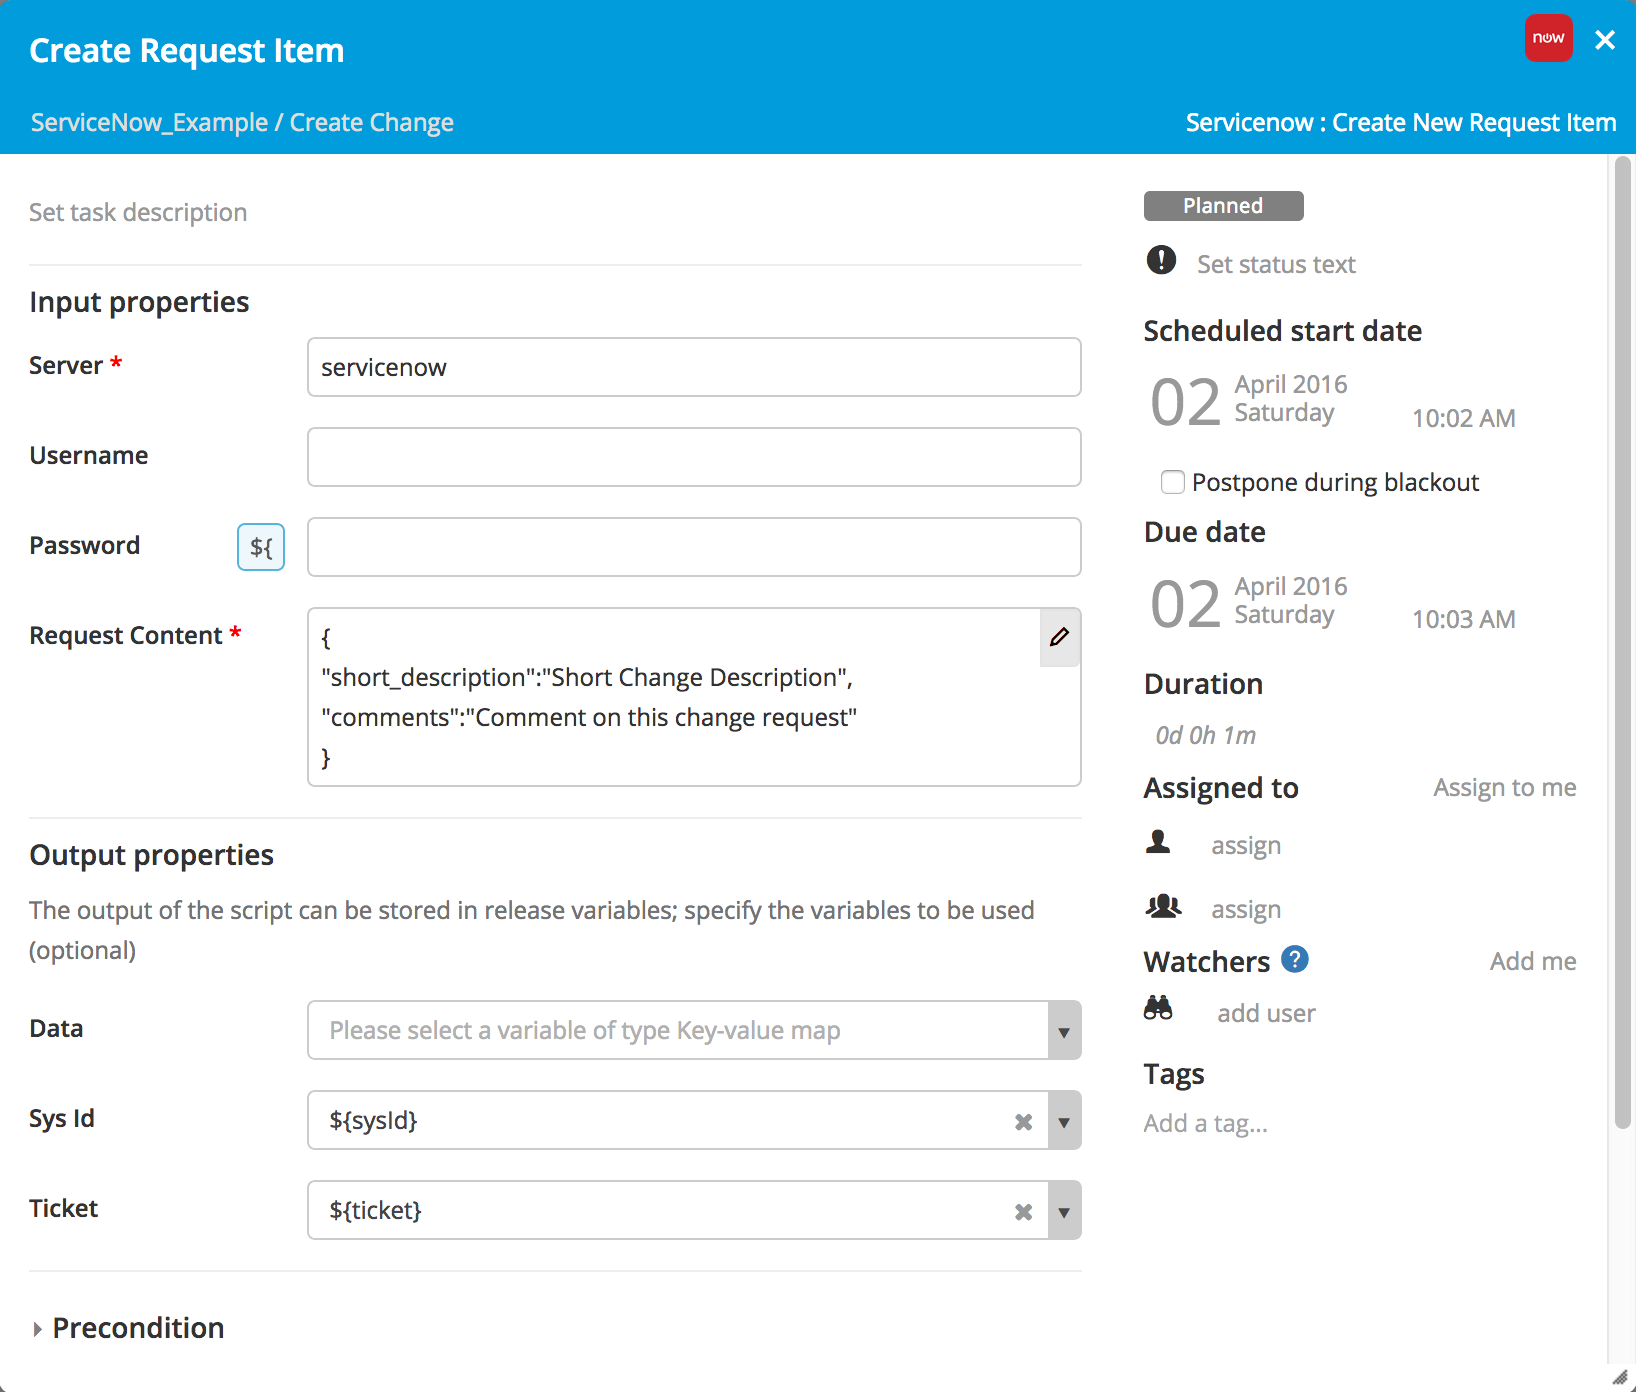Click the duration value 0d 0h 1m
The height and width of the screenshot is (1392, 1636).
pos(1206,735)
